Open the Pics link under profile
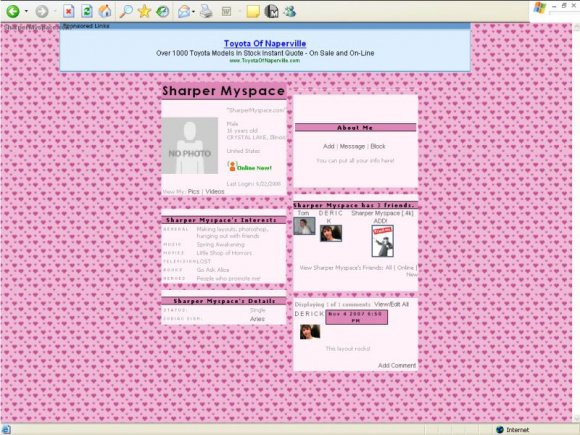Image resolution: width=580 pixels, height=435 pixels. coord(193,192)
